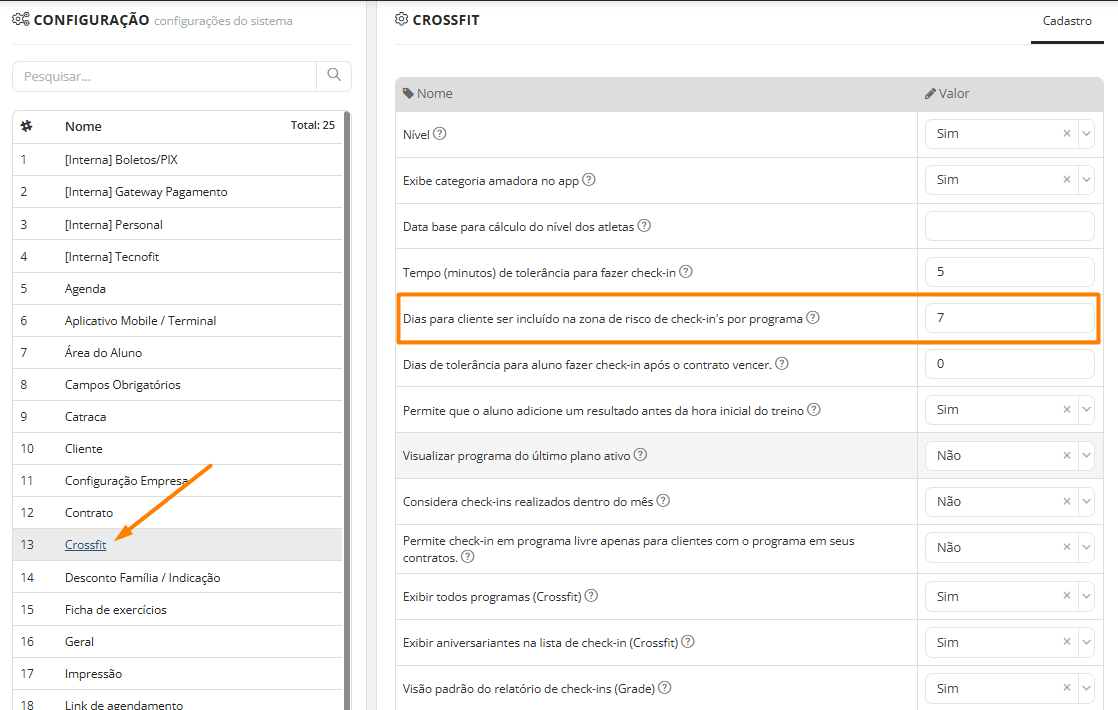Screen dimensions: 1118x710
Task: Open help icon next to Nível
Action: [x=440, y=133]
